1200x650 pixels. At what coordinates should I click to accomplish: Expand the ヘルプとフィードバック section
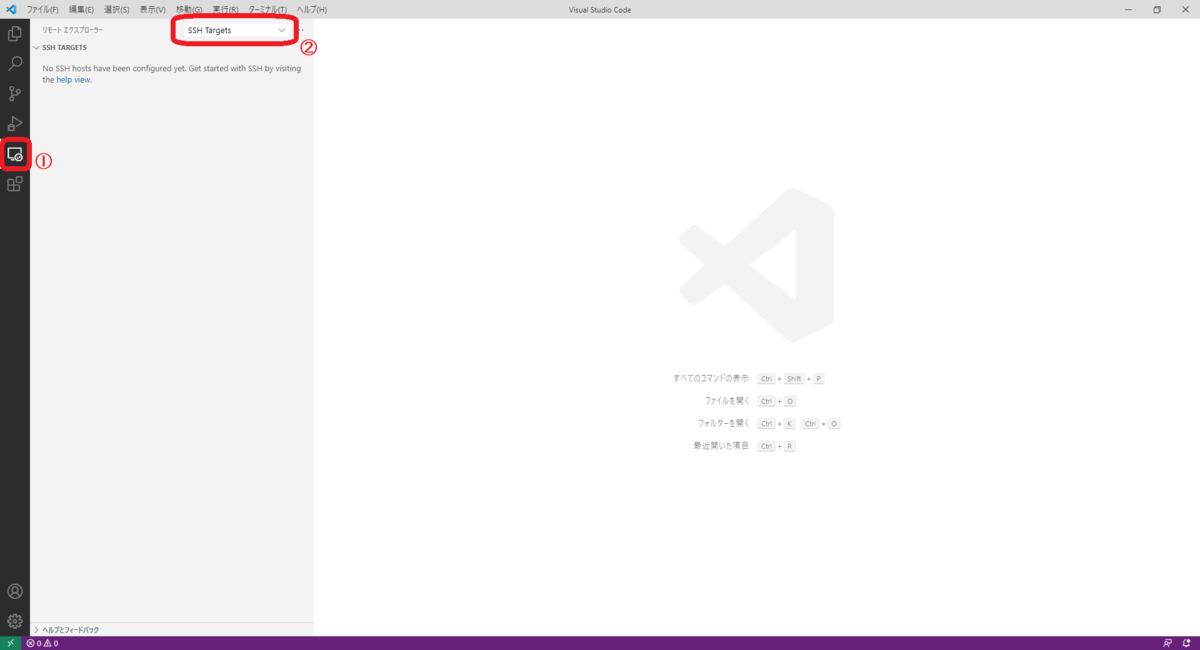(172, 630)
